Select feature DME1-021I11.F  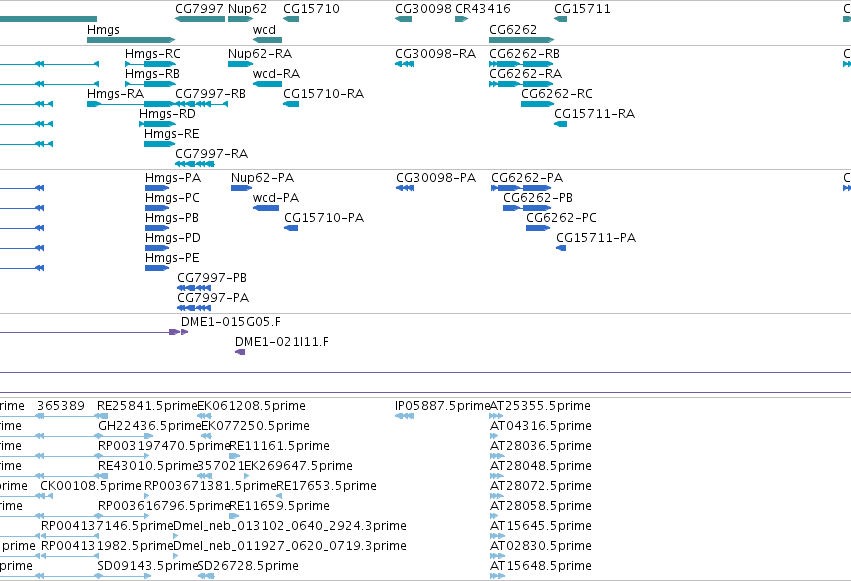point(240,352)
